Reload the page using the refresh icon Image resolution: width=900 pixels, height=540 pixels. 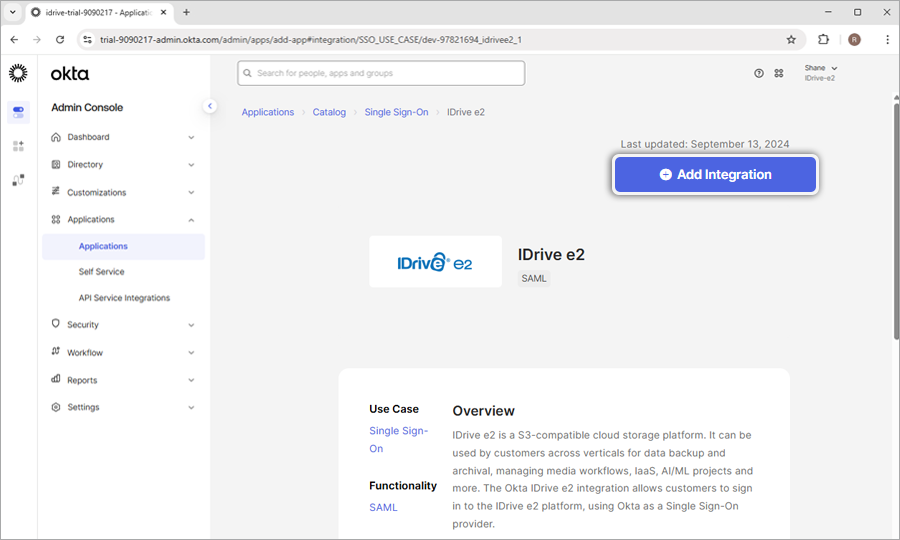pyautogui.click(x=60, y=40)
